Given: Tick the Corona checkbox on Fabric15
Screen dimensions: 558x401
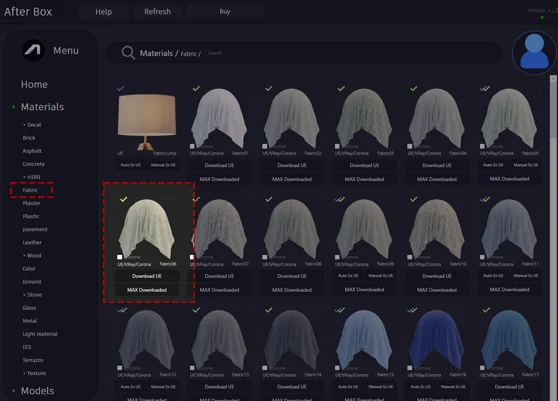Looking at the screenshot, I should point(337,368).
